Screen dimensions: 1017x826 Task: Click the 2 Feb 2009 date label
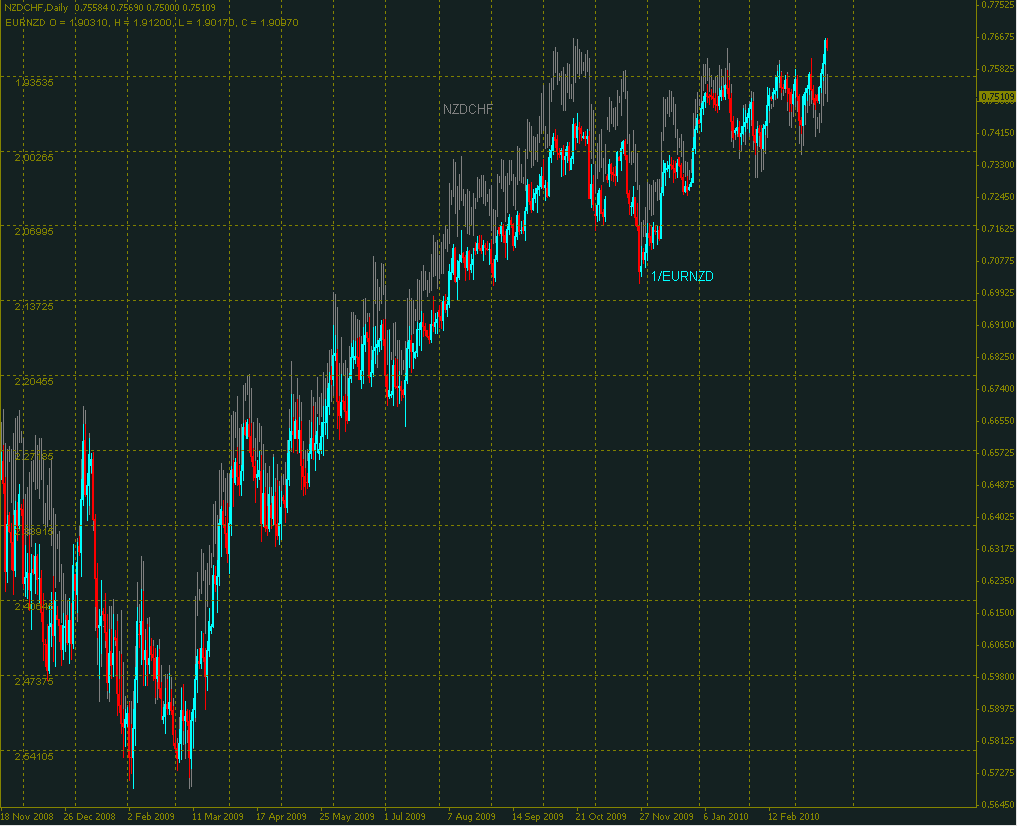tap(151, 817)
